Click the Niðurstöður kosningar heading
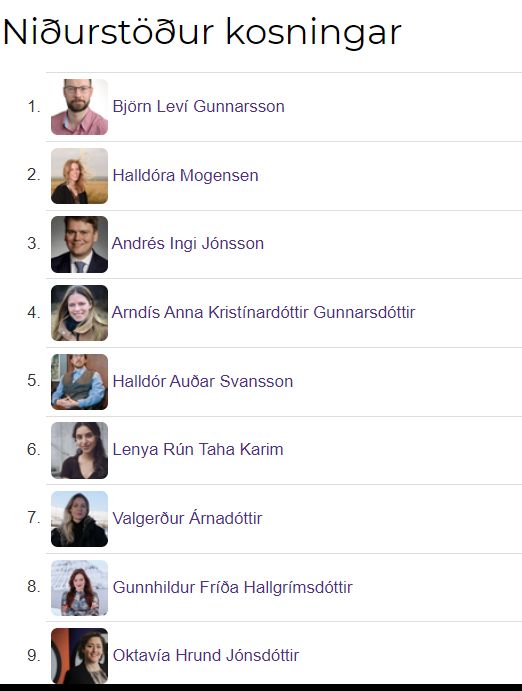This screenshot has height=691, width=522. pyautogui.click(x=202, y=32)
